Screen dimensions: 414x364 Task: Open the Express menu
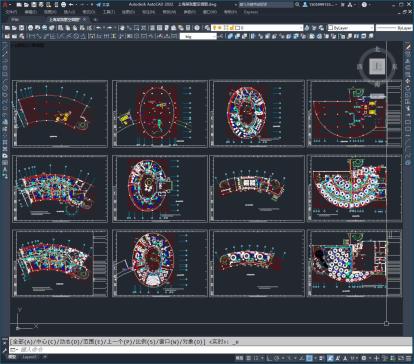pos(251,12)
